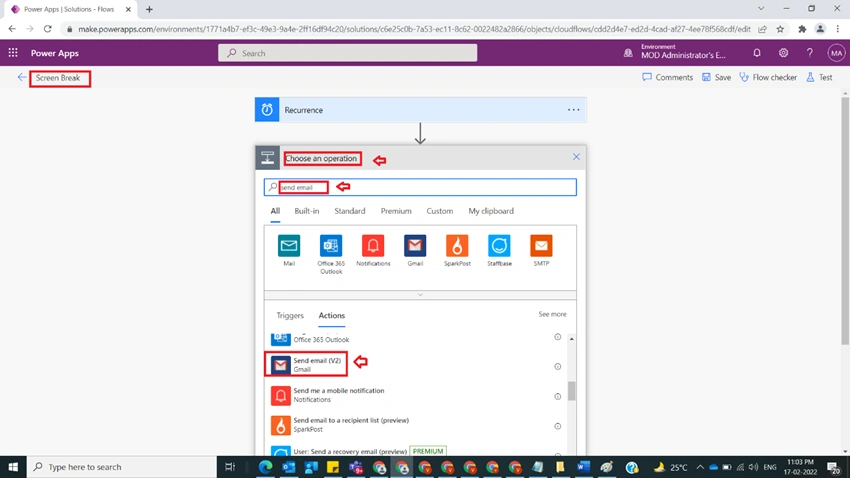Select the Send email (V2) Gmail action
This screenshot has width=850, height=478.
click(417, 365)
